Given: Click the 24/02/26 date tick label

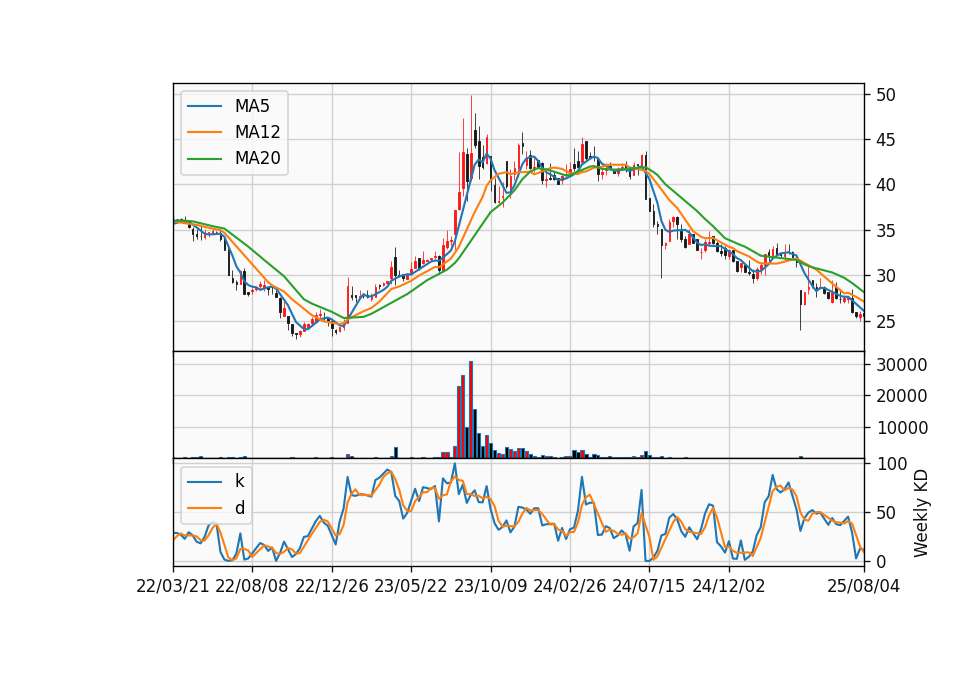Looking at the screenshot, I should (x=569, y=586).
